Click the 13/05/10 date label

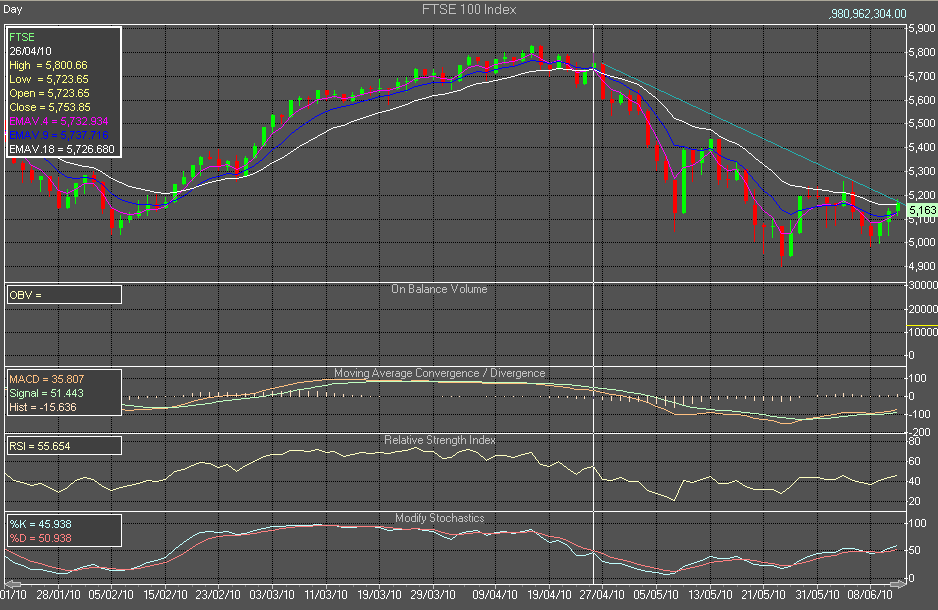[x=710, y=595]
